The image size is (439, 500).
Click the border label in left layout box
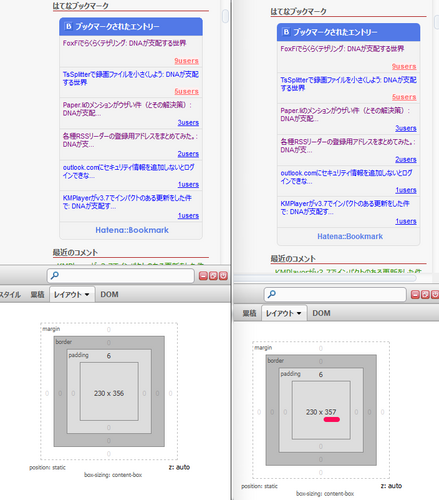(x=64, y=342)
